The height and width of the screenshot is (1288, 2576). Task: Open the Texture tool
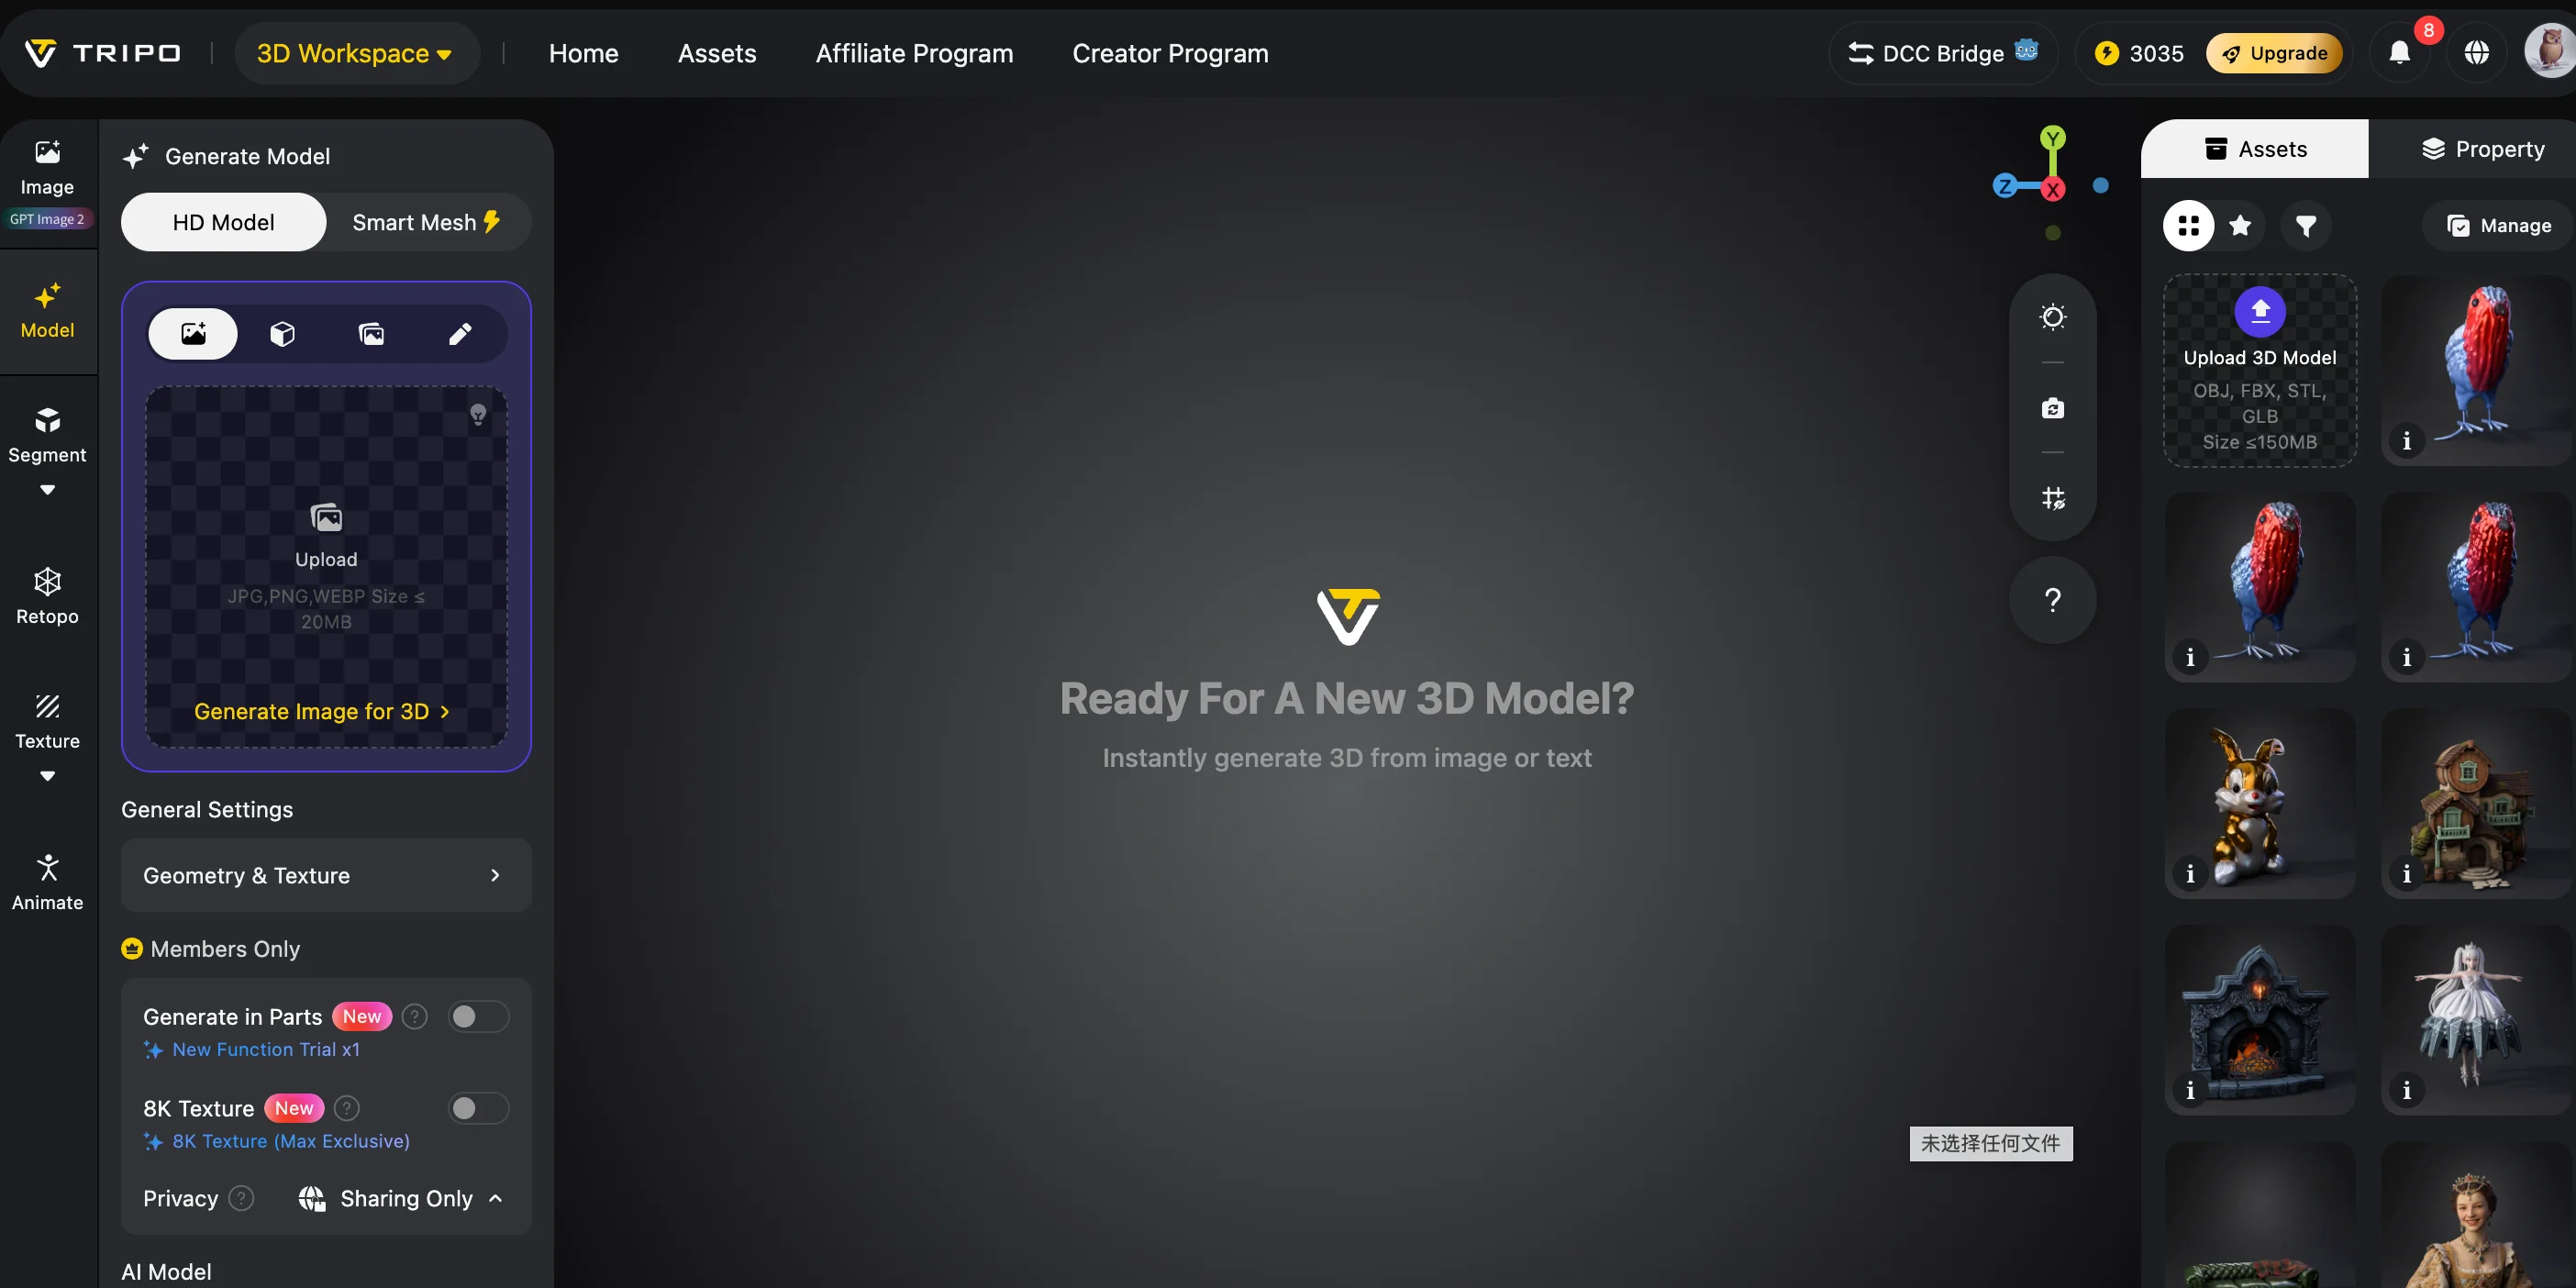[x=47, y=722]
